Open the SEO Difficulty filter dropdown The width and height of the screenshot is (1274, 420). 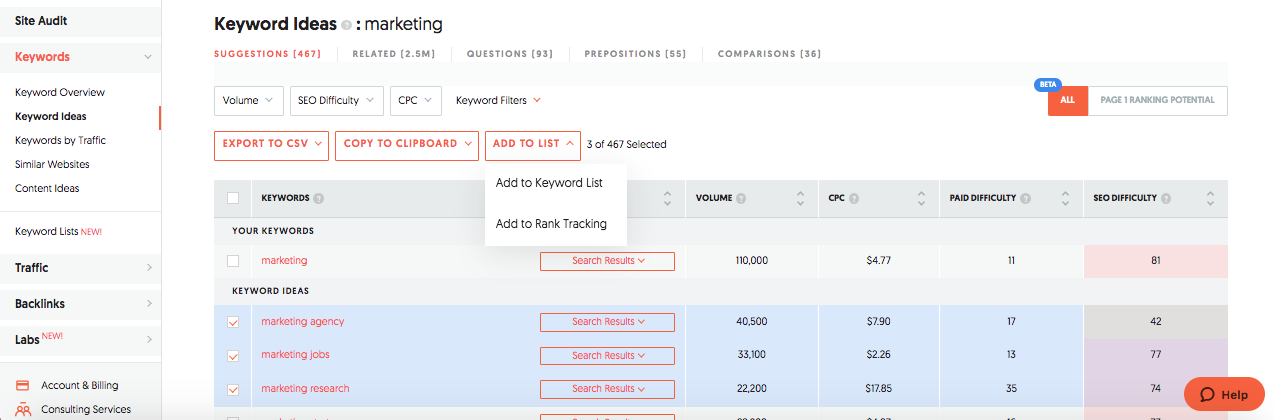coord(336,100)
